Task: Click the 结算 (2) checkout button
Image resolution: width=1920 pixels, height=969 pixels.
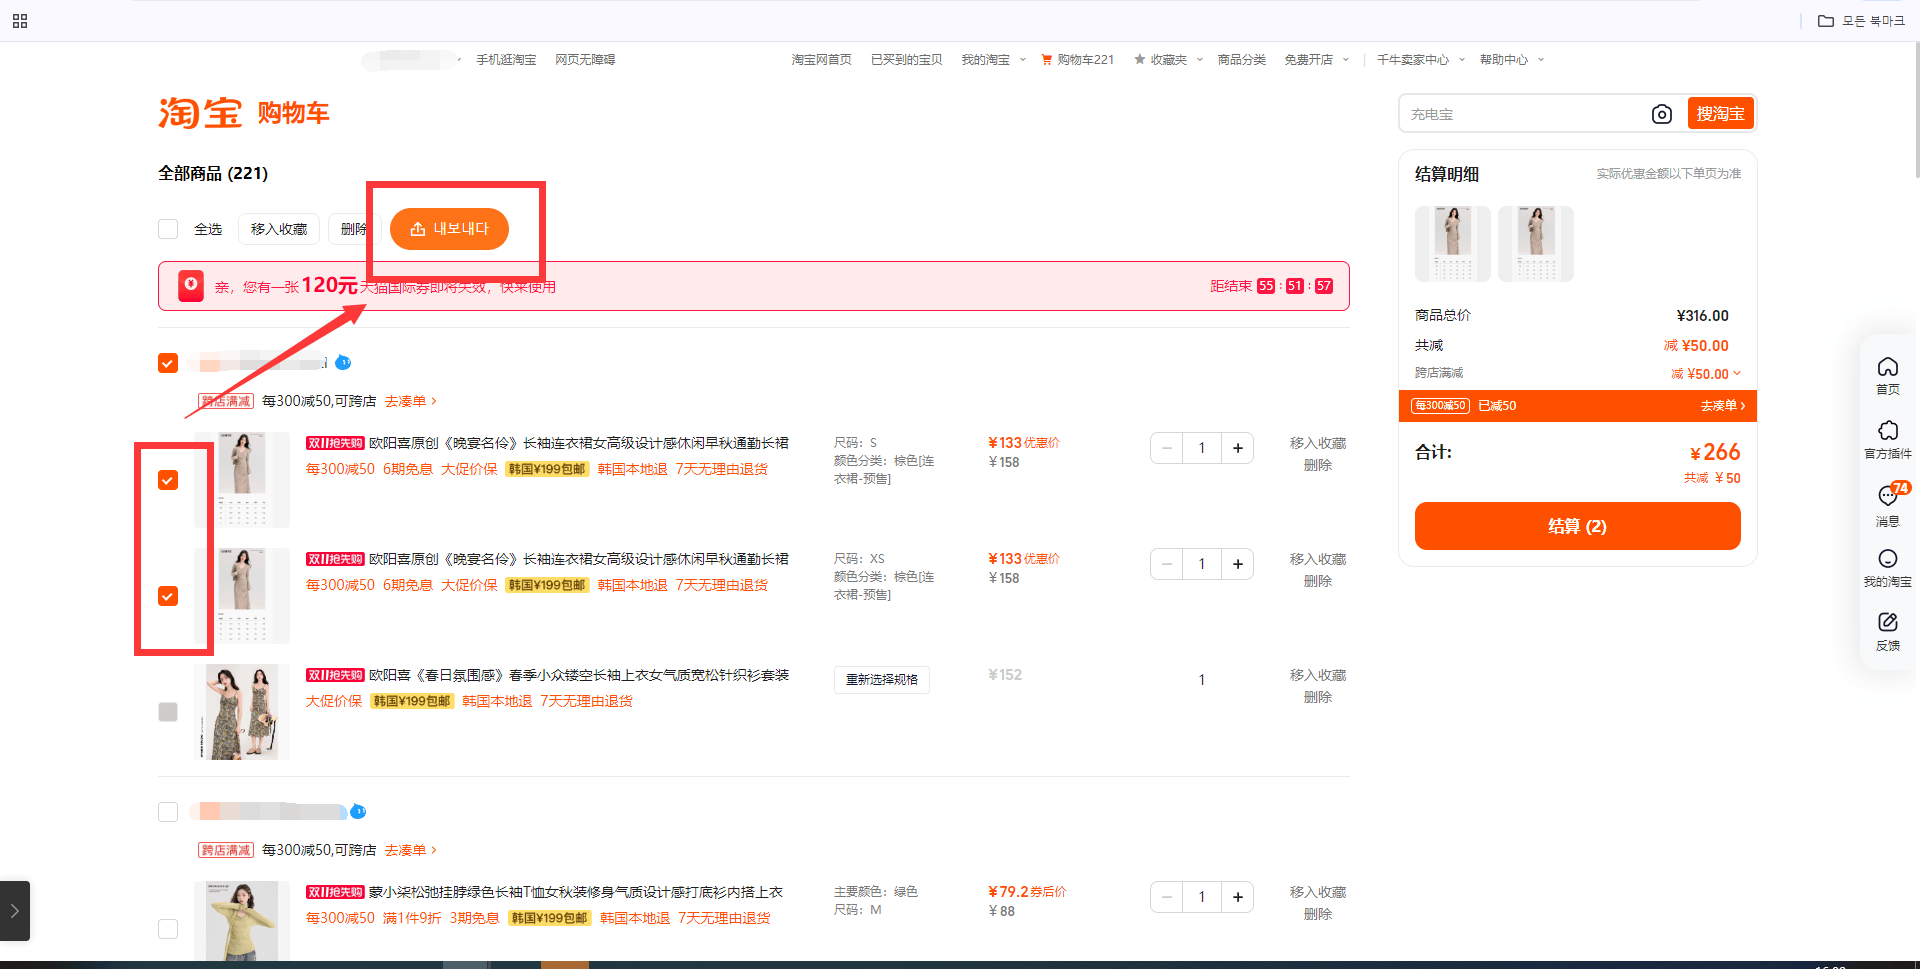Action: tap(1577, 526)
